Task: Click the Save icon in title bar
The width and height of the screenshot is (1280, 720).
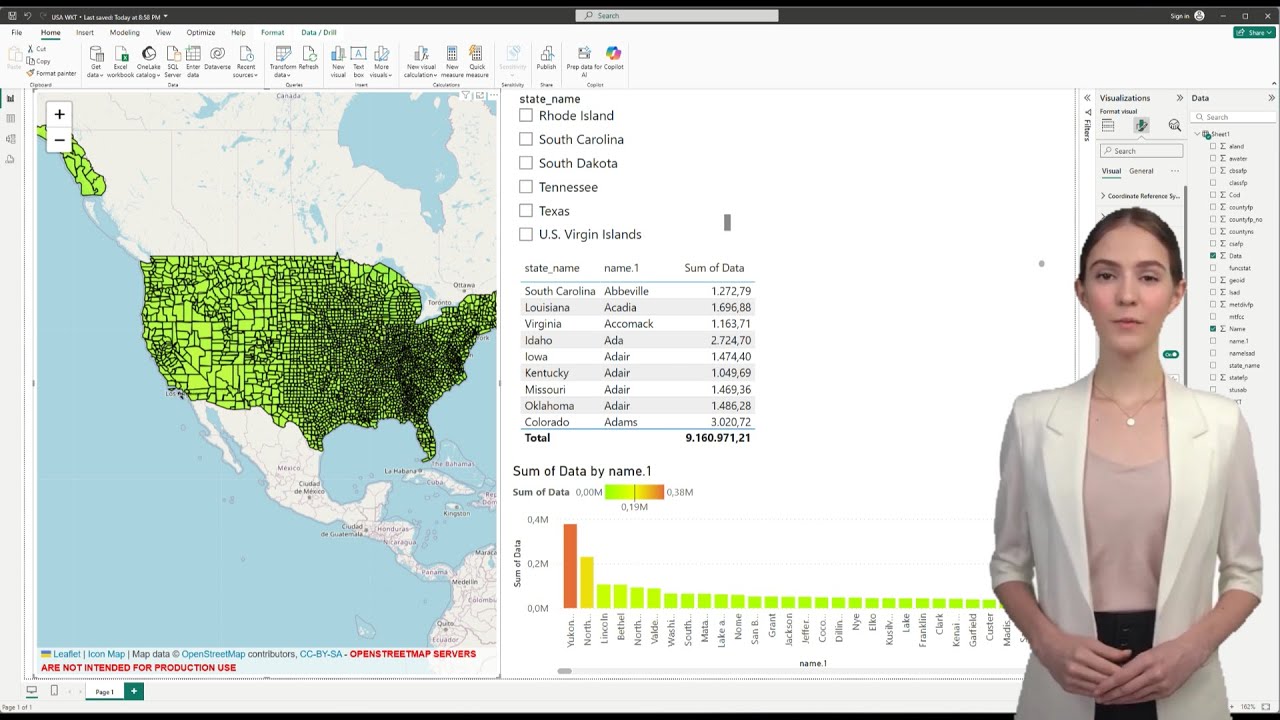Action: coord(12,16)
